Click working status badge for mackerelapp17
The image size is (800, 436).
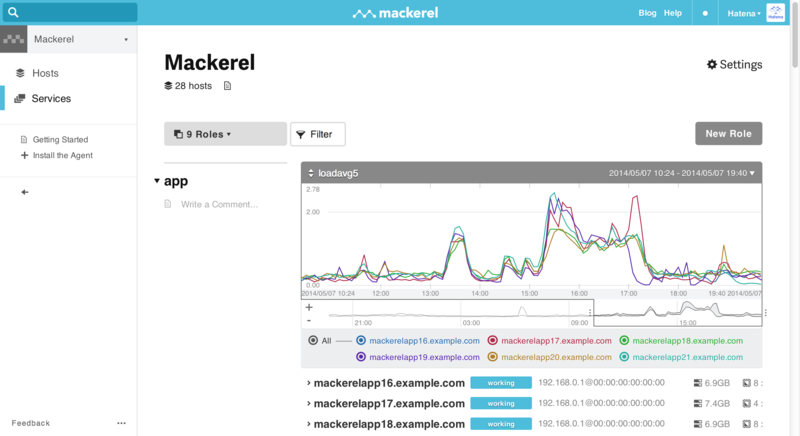coord(501,403)
